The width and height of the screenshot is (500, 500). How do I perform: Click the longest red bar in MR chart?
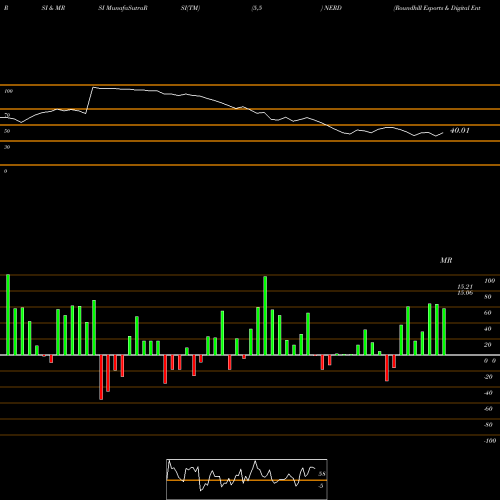(101, 377)
